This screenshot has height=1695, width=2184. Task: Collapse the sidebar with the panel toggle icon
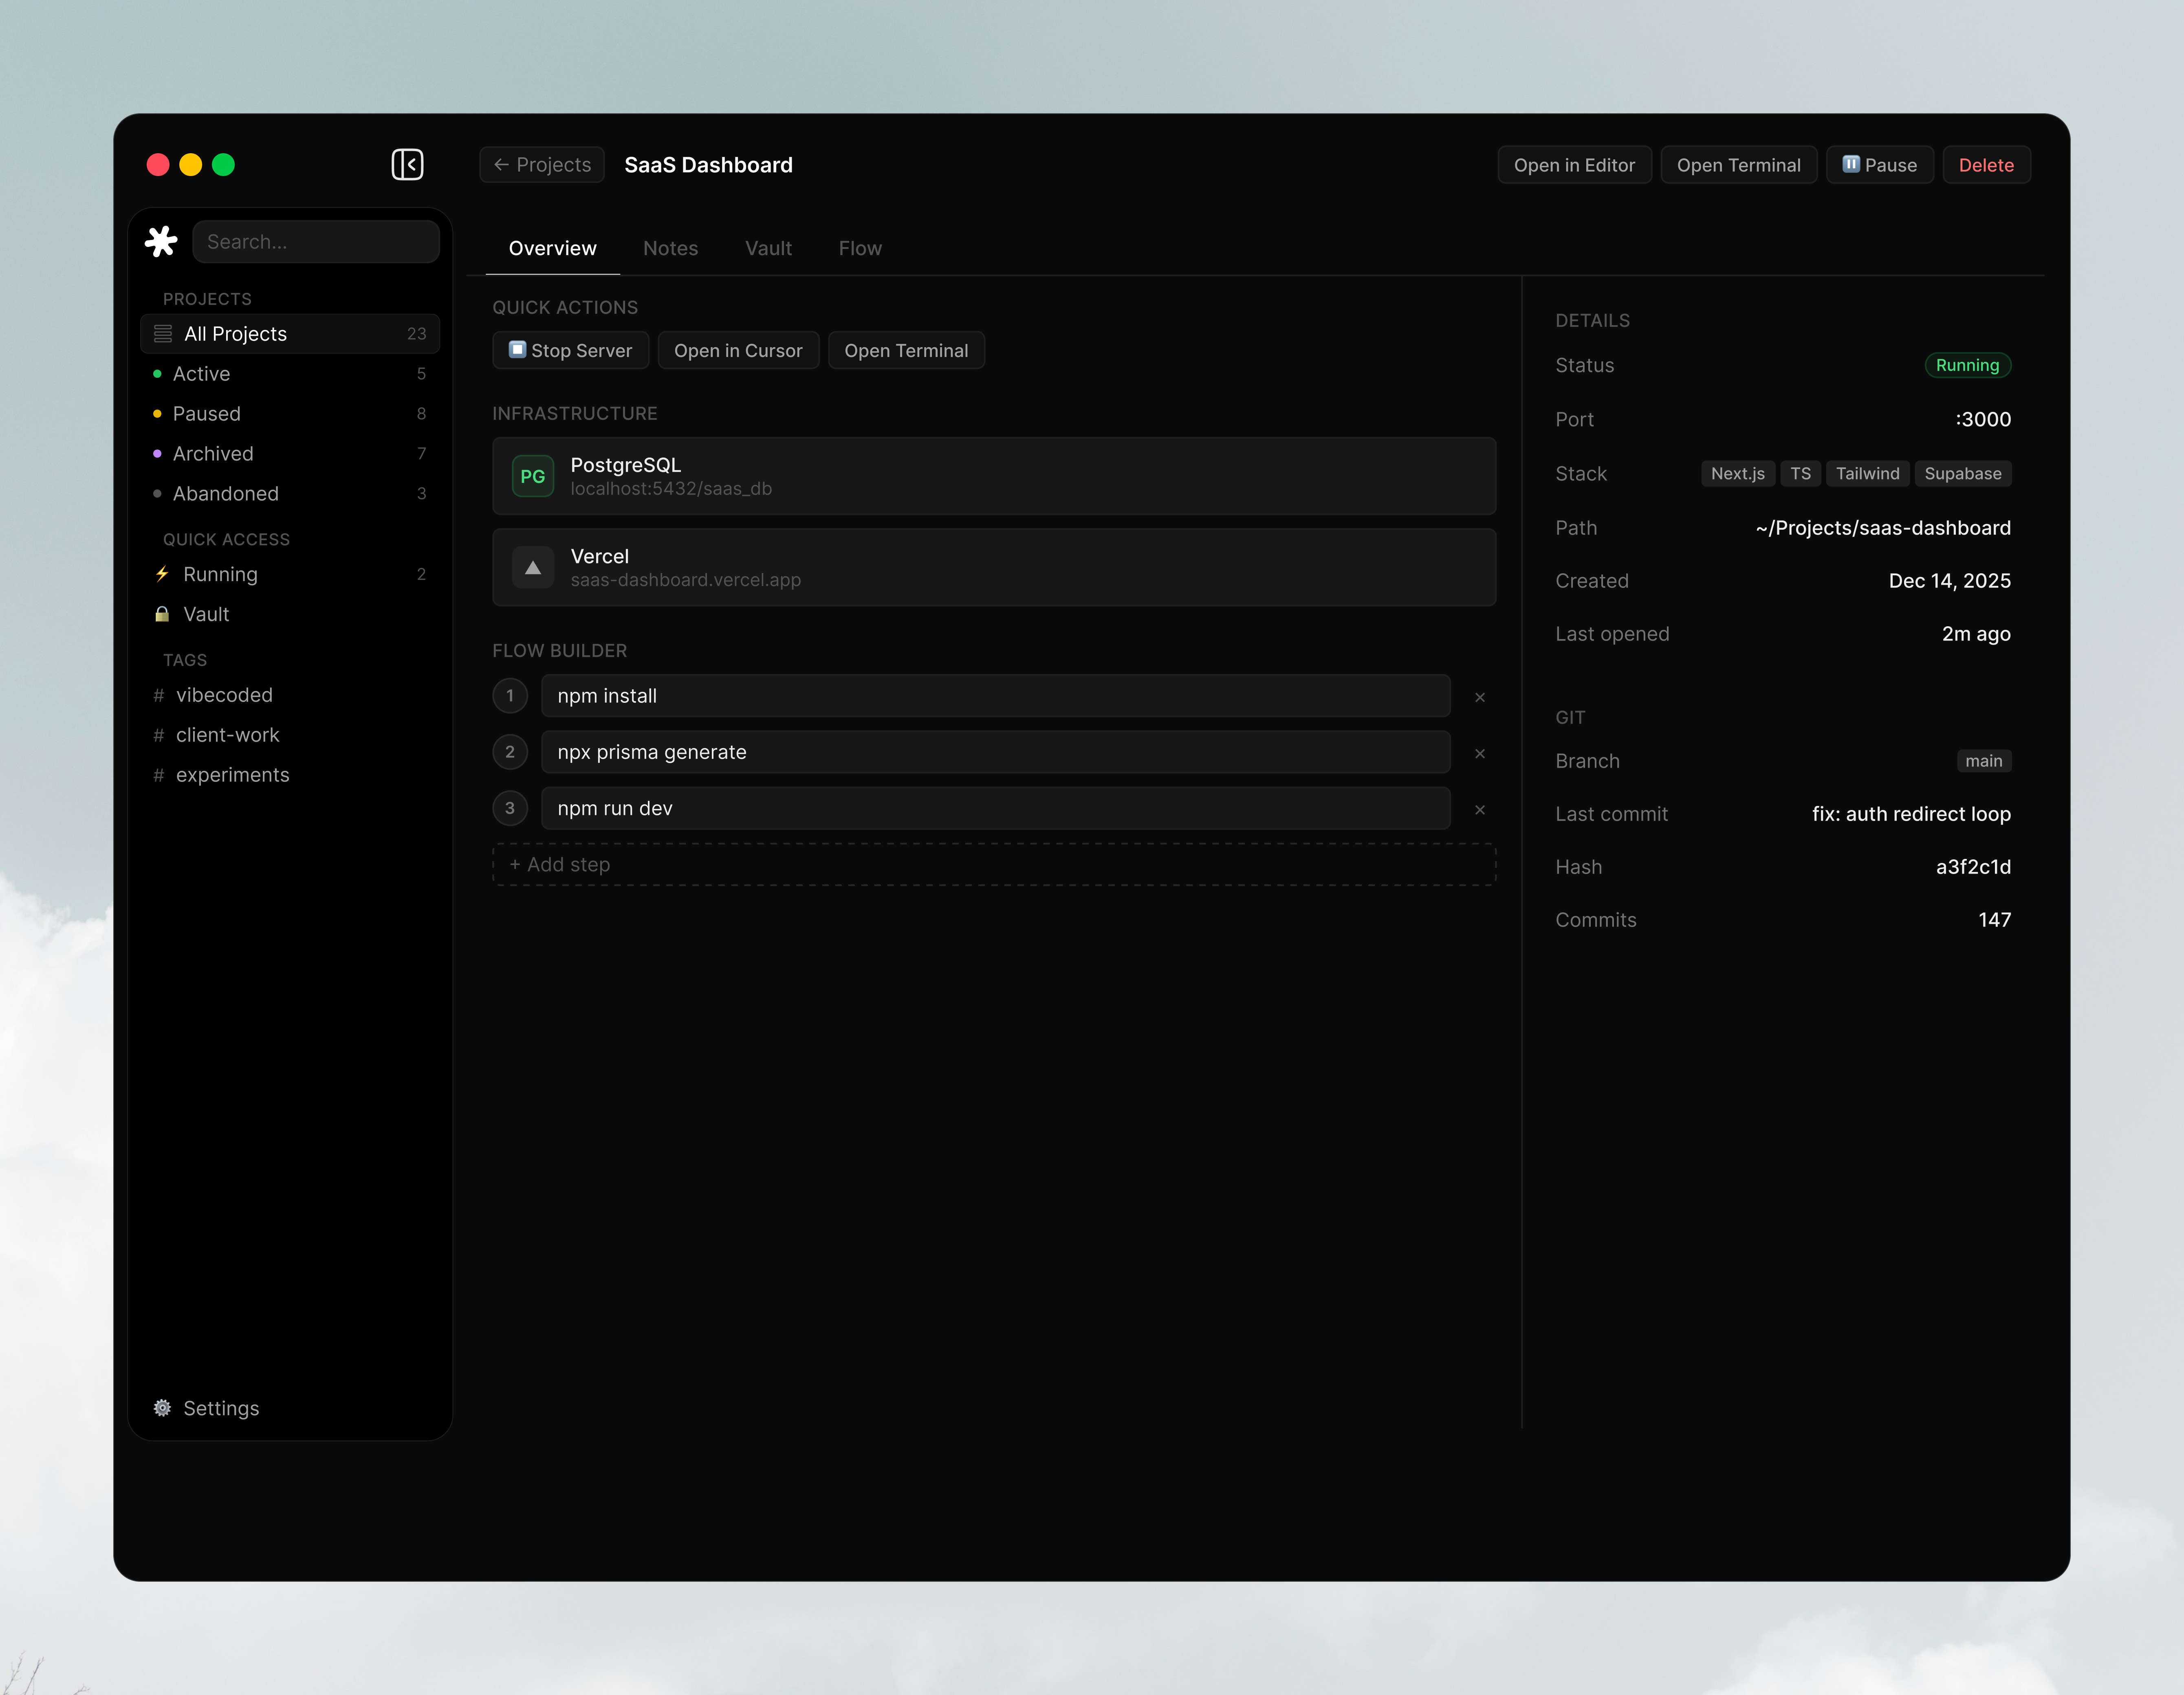[x=407, y=164]
